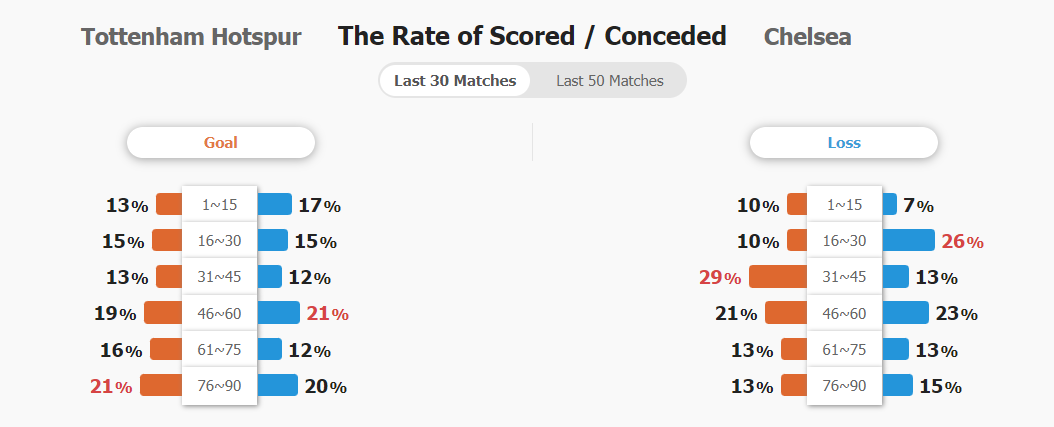The image size is (1054, 427).
Task: Click orange 19% bar in Goal chart
Action: 163,313
